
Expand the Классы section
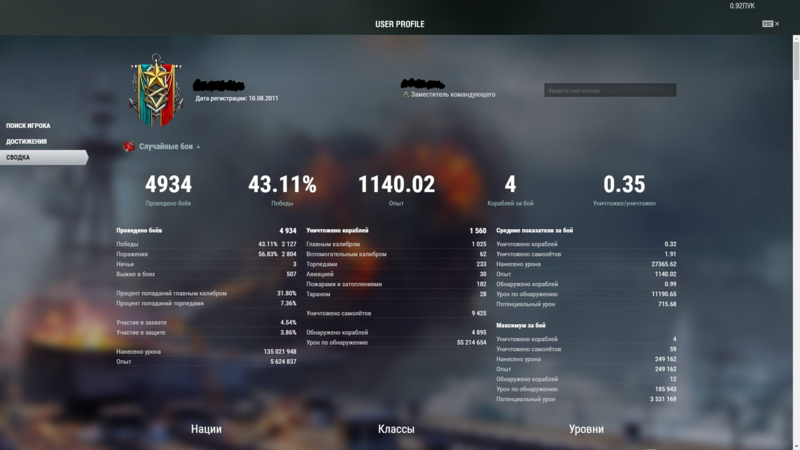pos(396,429)
